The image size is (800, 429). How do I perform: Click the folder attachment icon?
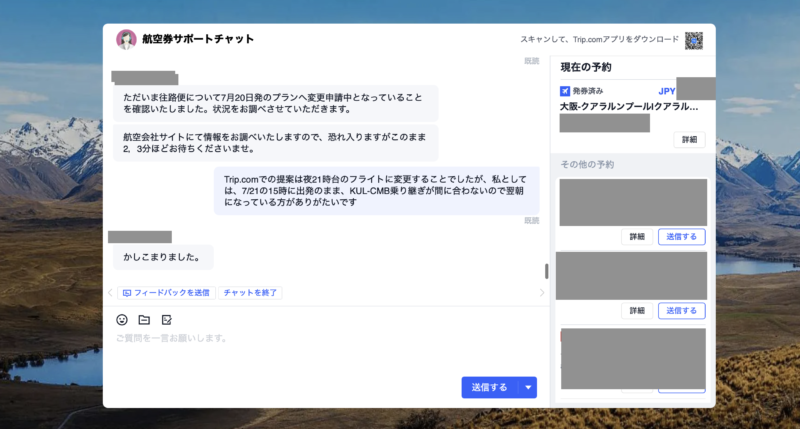tap(144, 320)
